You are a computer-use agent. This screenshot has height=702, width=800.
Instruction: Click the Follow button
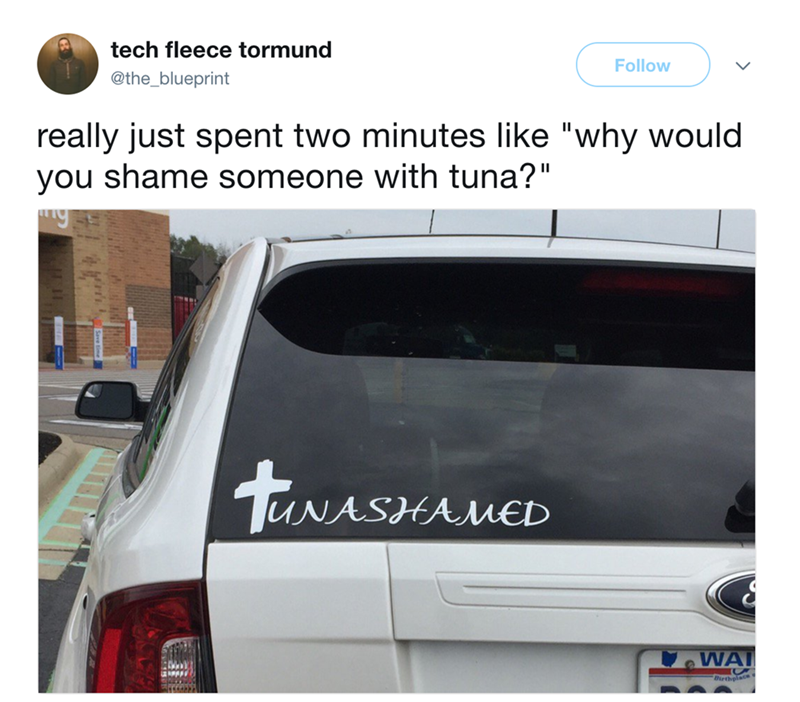643,65
